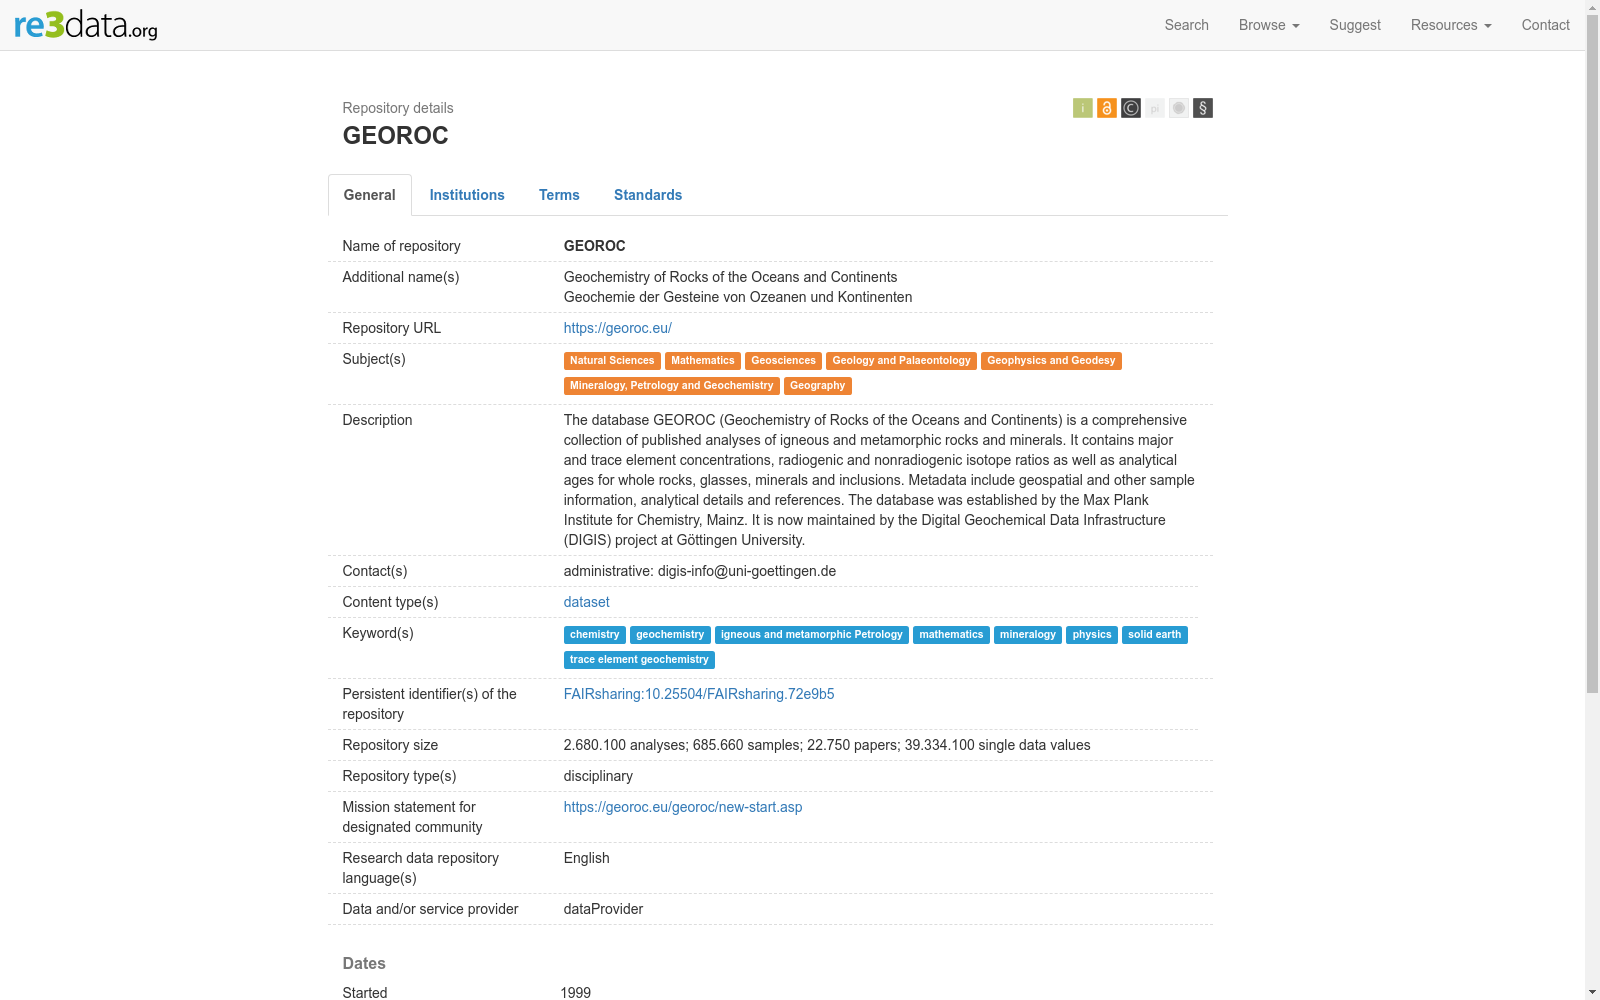Click the 'Repository type(s)' row label

click(400, 776)
